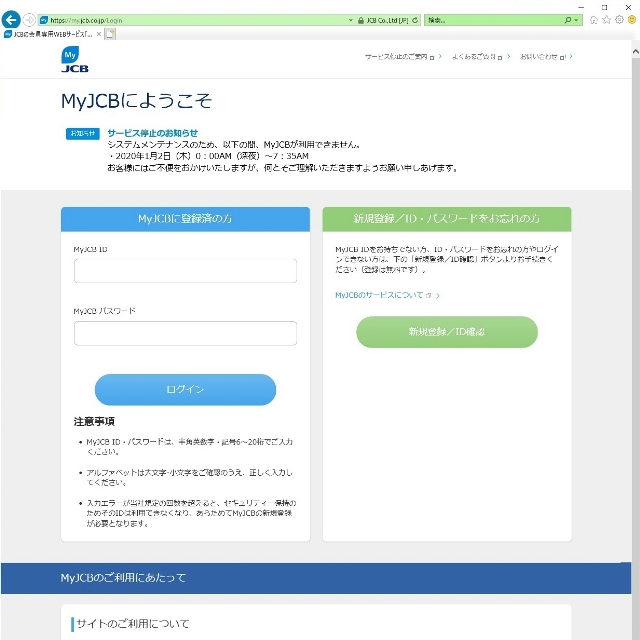The width and height of the screenshot is (640, 640).
Task: Click the 注意事項 heading
Action: [94, 422]
